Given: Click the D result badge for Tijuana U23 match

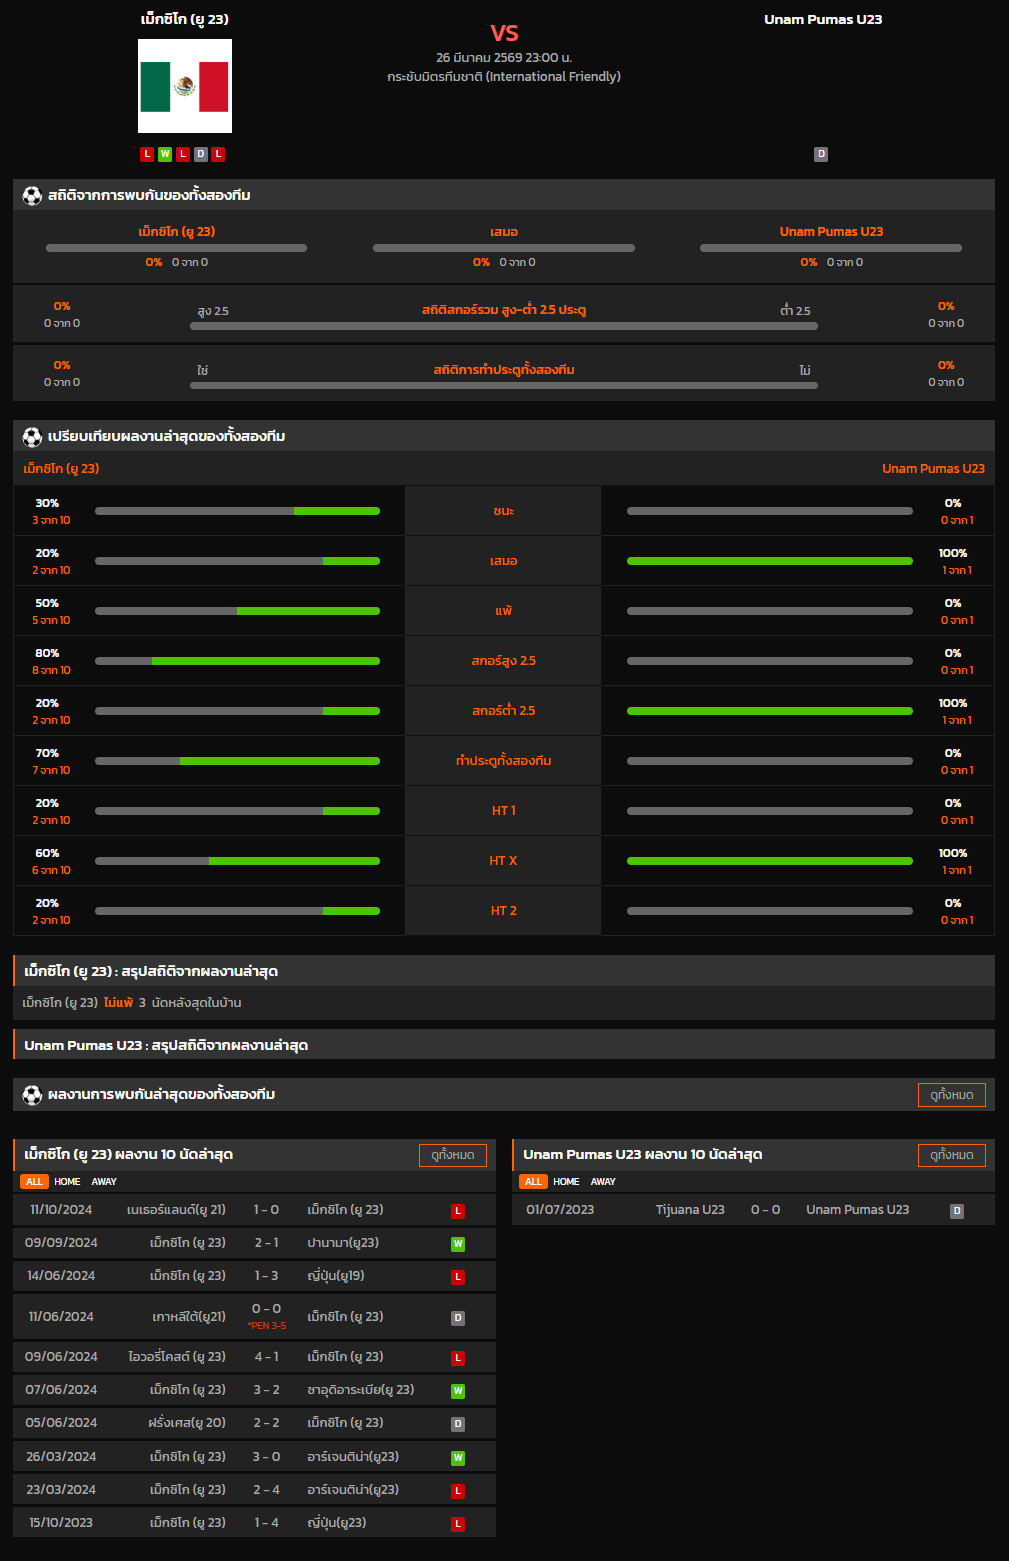Looking at the screenshot, I should pyautogui.click(x=957, y=1211).
